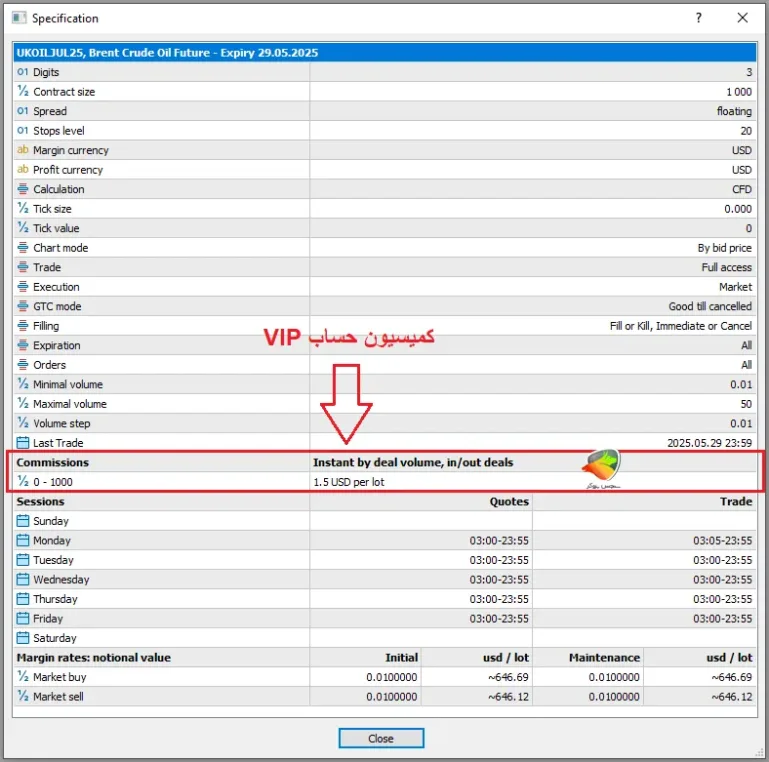The height and width of the screenshot is (762, 769).
Task: Click the calendar icon for Saturday
Action: click(23, 637)
